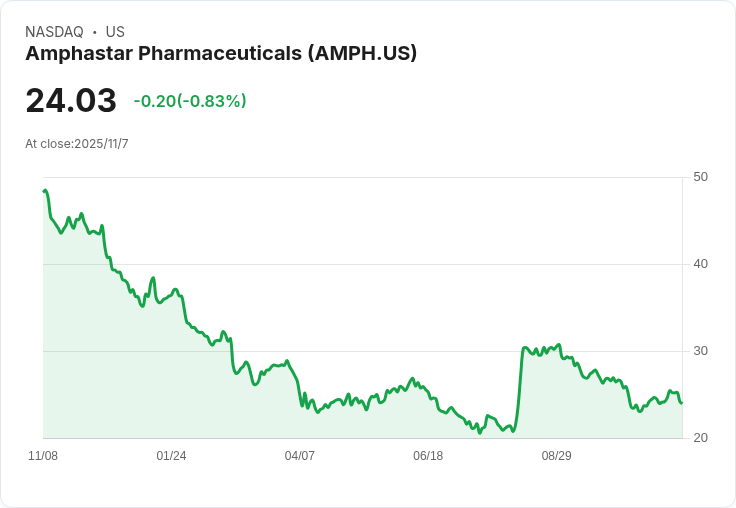
Task: Click the 50 y-axis label
Action: click(700, 177)
